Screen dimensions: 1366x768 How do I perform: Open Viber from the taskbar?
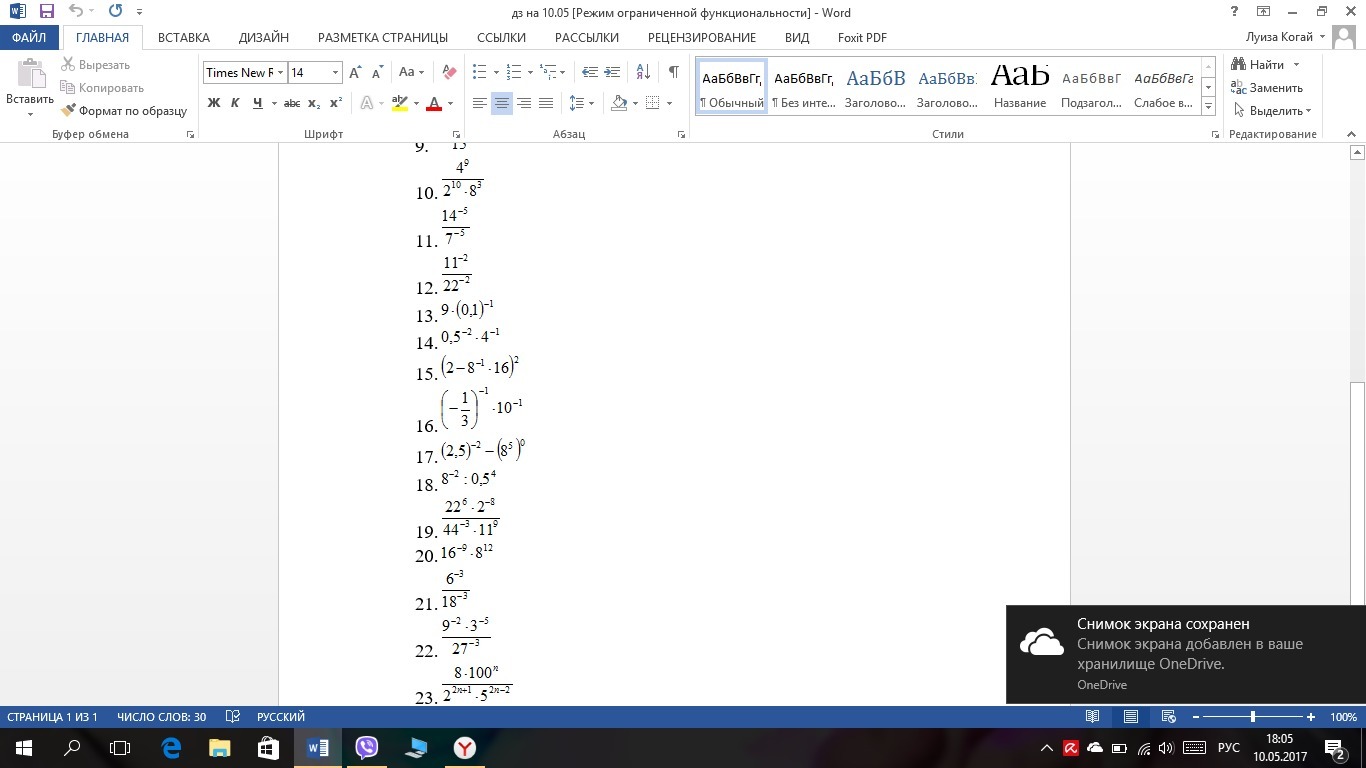[x=367, y=747]
